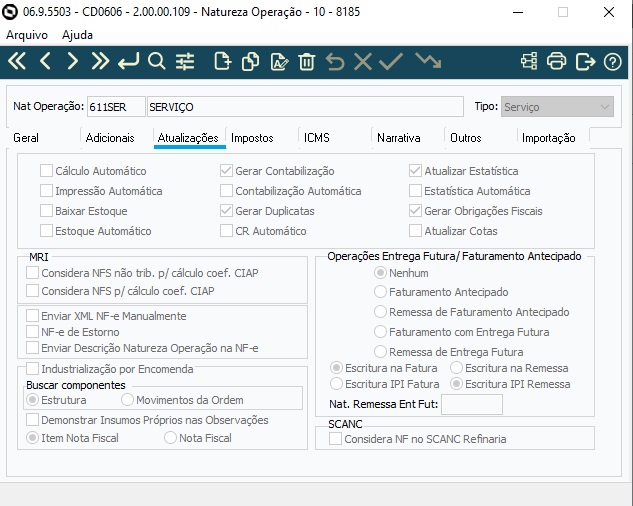This screenshot has height=506, width=633.
Task: Delete record with the trash icon
Action: pyautogui.click(x=306, y=62)
